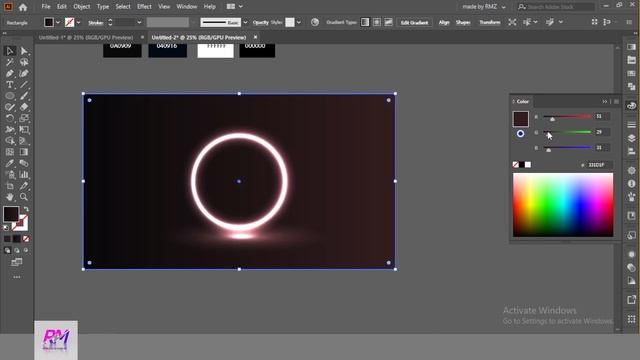Open the stroke color dropdown in the control bar
This screenshot has width=640, height=360.
pos(78,22)
